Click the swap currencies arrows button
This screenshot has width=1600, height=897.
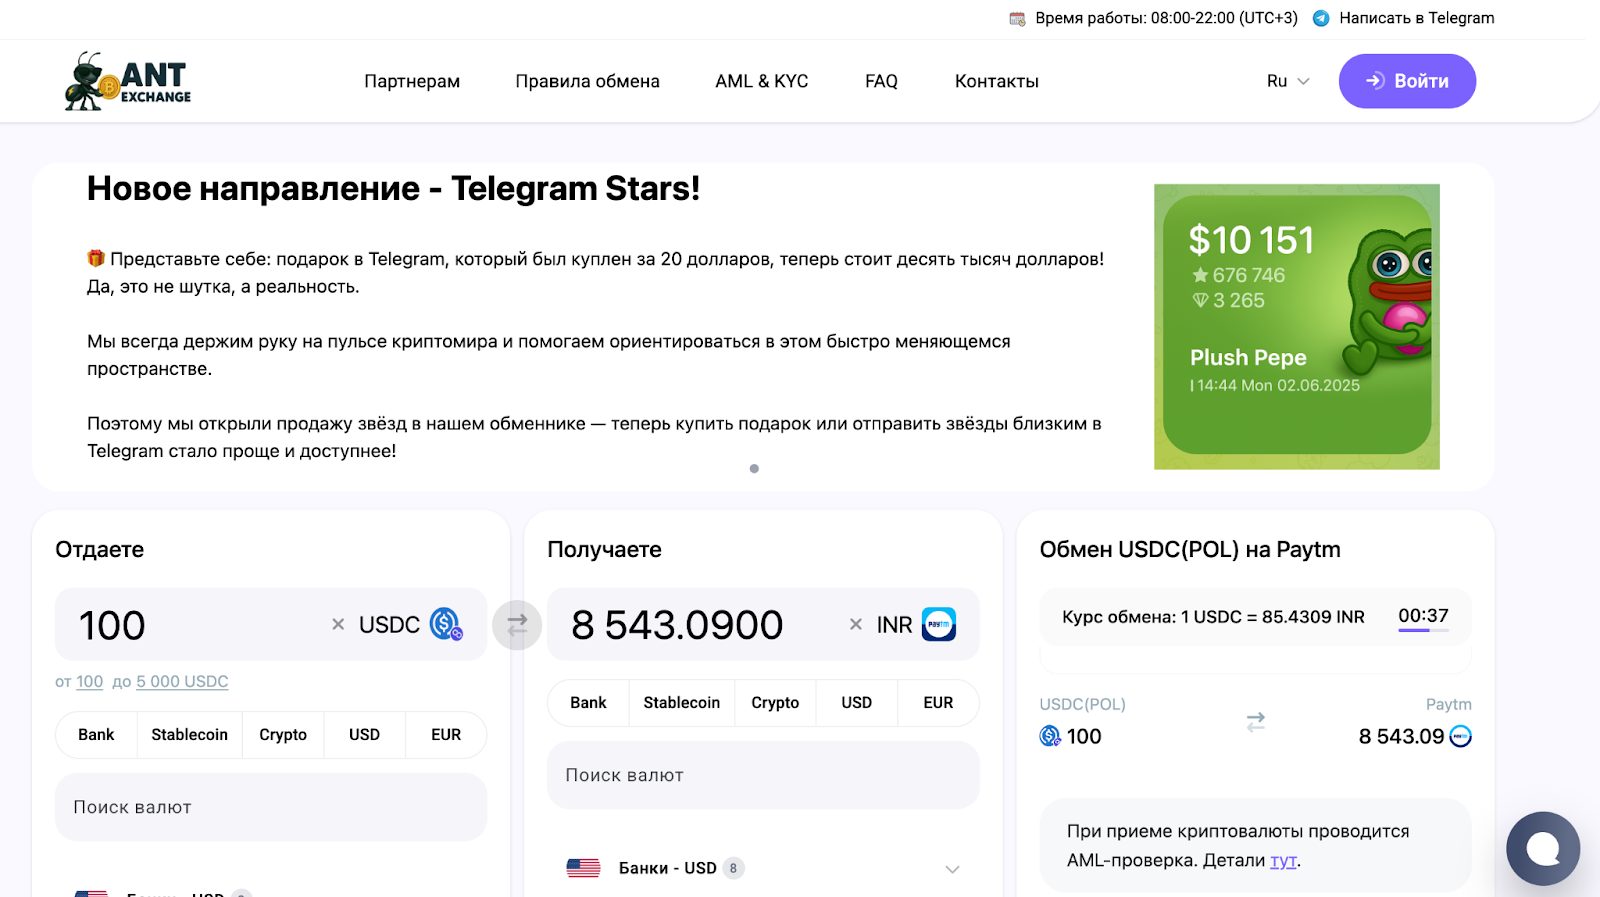tap(517, 625)
